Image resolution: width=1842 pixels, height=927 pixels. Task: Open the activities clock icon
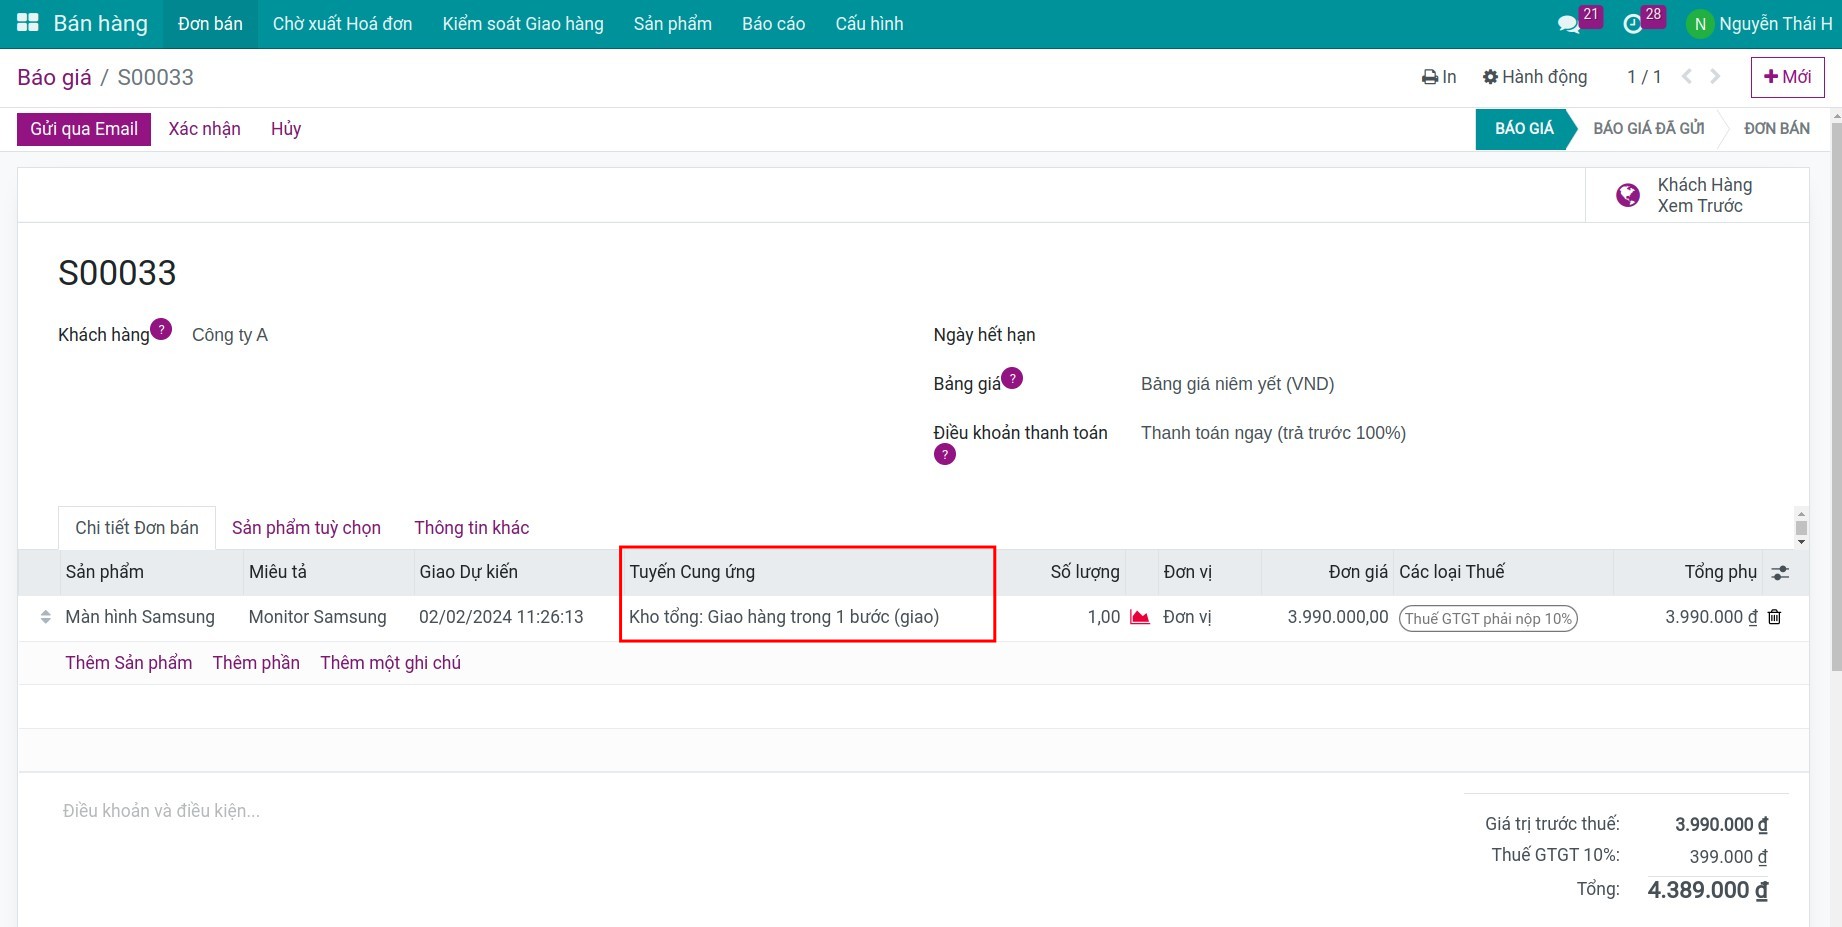pyautogui.click(x=1632, y=24)
